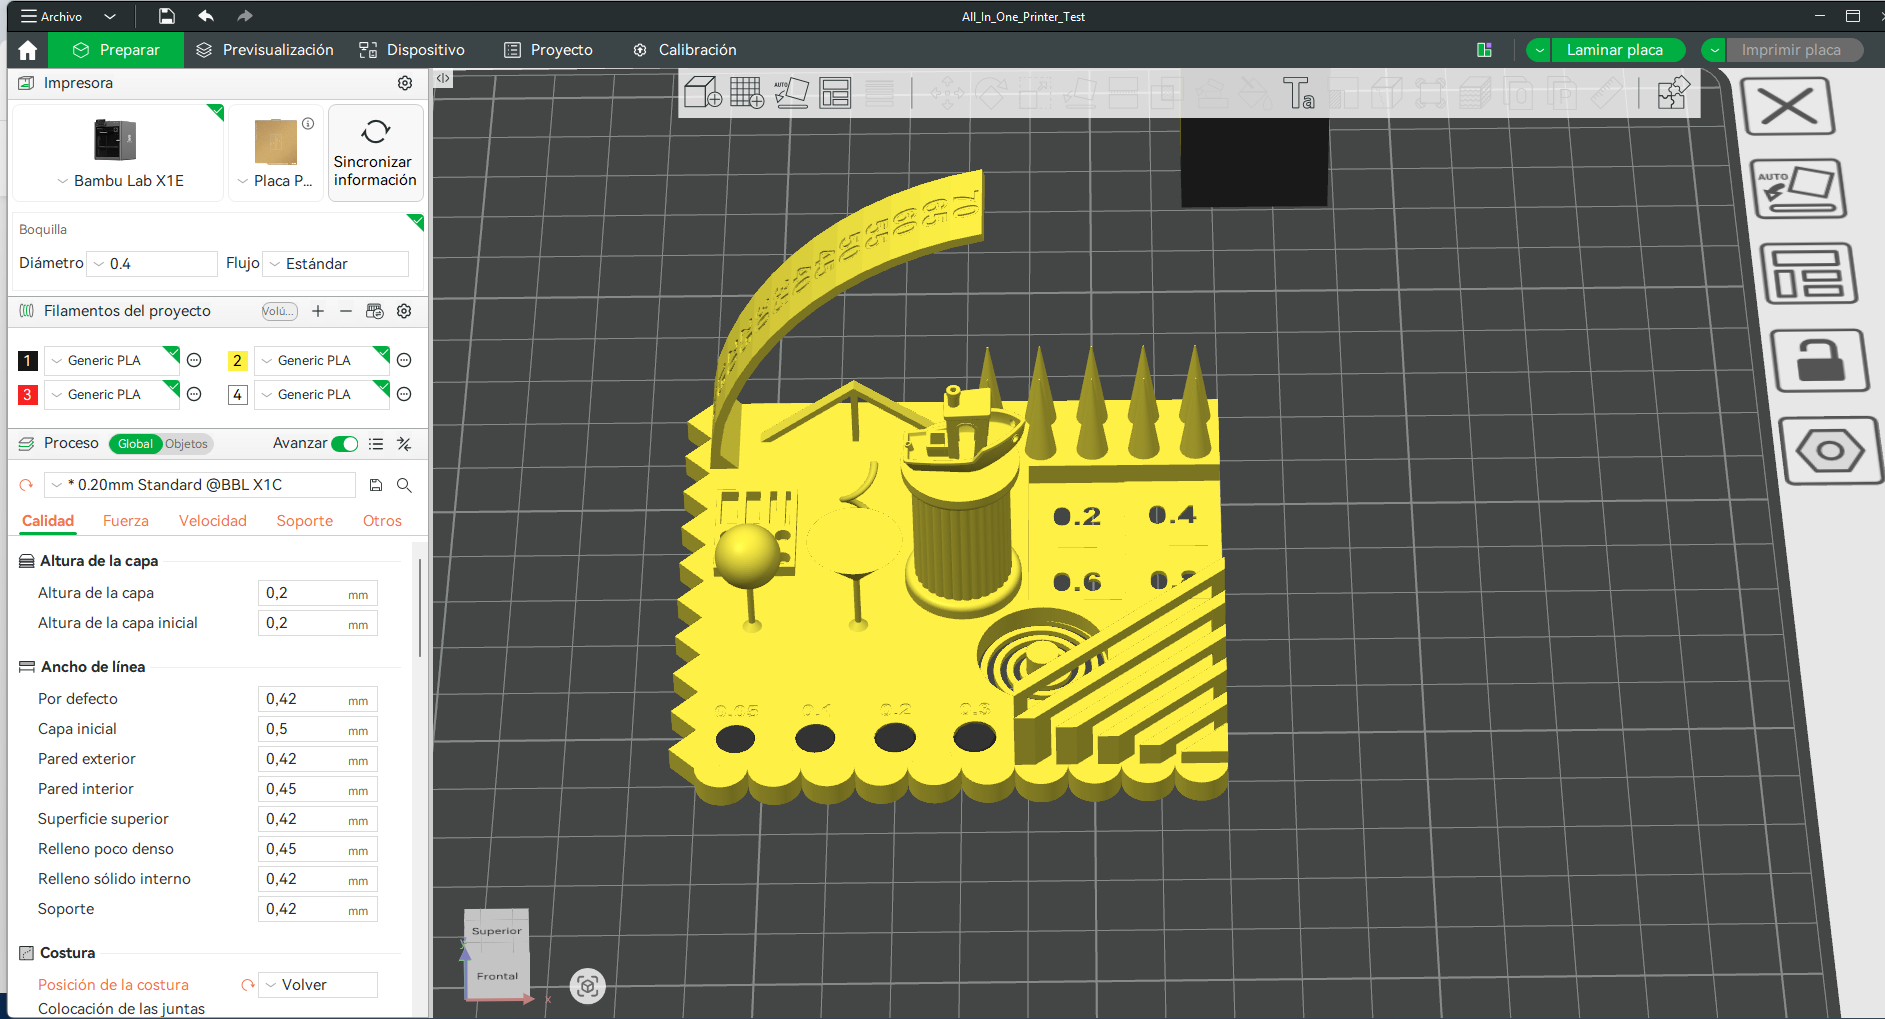Edit filament 2 preset icon
The width and height of the screenshot is (1885, 1019).
pos(404,360)
